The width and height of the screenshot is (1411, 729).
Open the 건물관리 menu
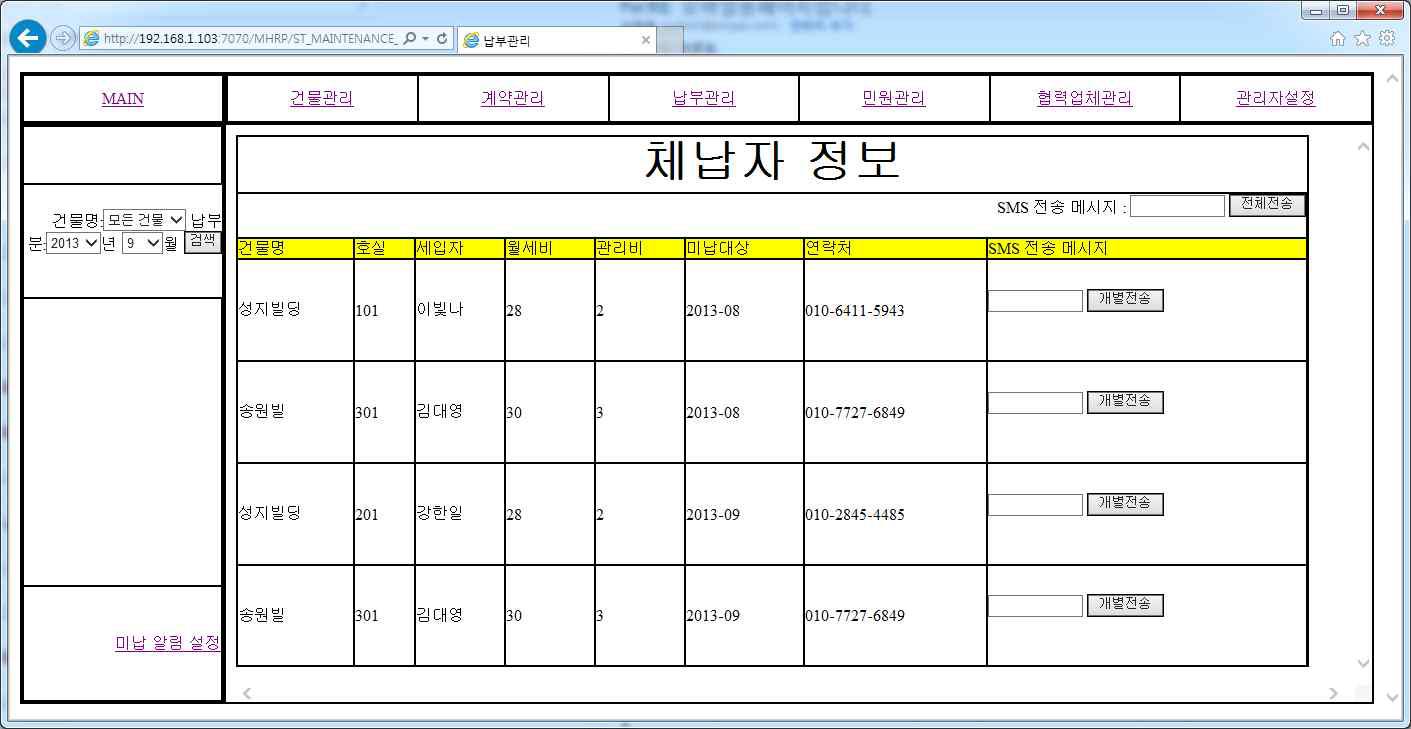point(321,98)
